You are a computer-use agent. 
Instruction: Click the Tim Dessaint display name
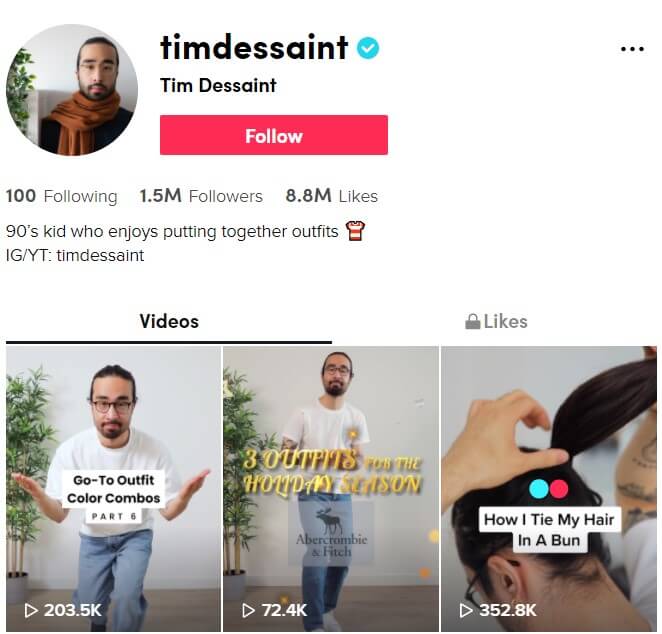[218, 86]
